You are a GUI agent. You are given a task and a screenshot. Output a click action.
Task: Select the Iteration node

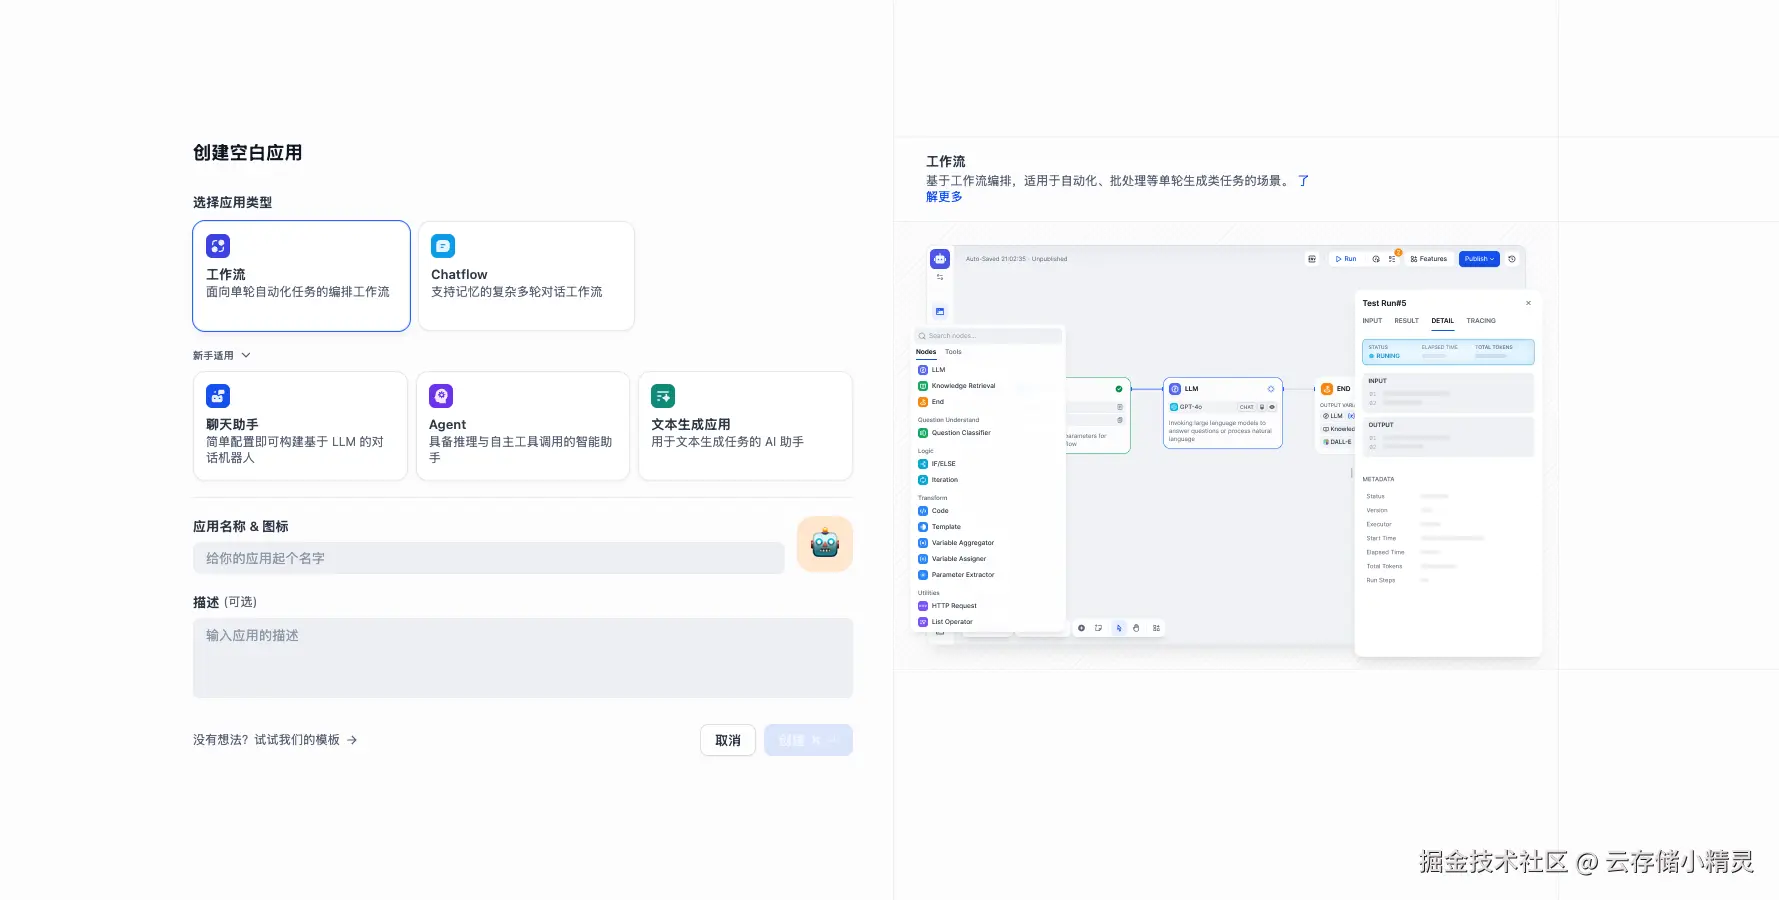tap(941, 479)
